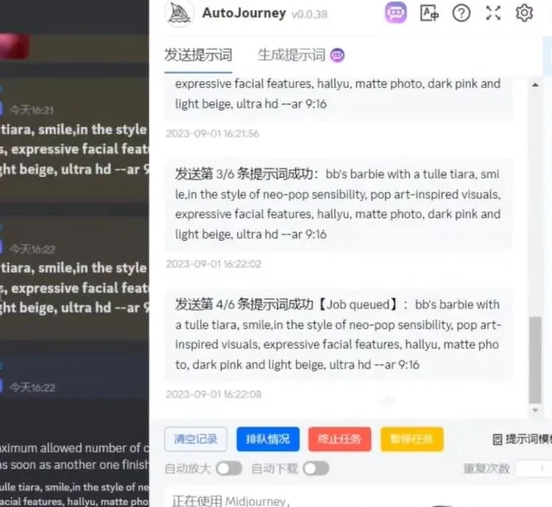Click the fullscreen expand icon
Image resolution: width=552 pixels, height=507 pixels.
click(493, 13)
